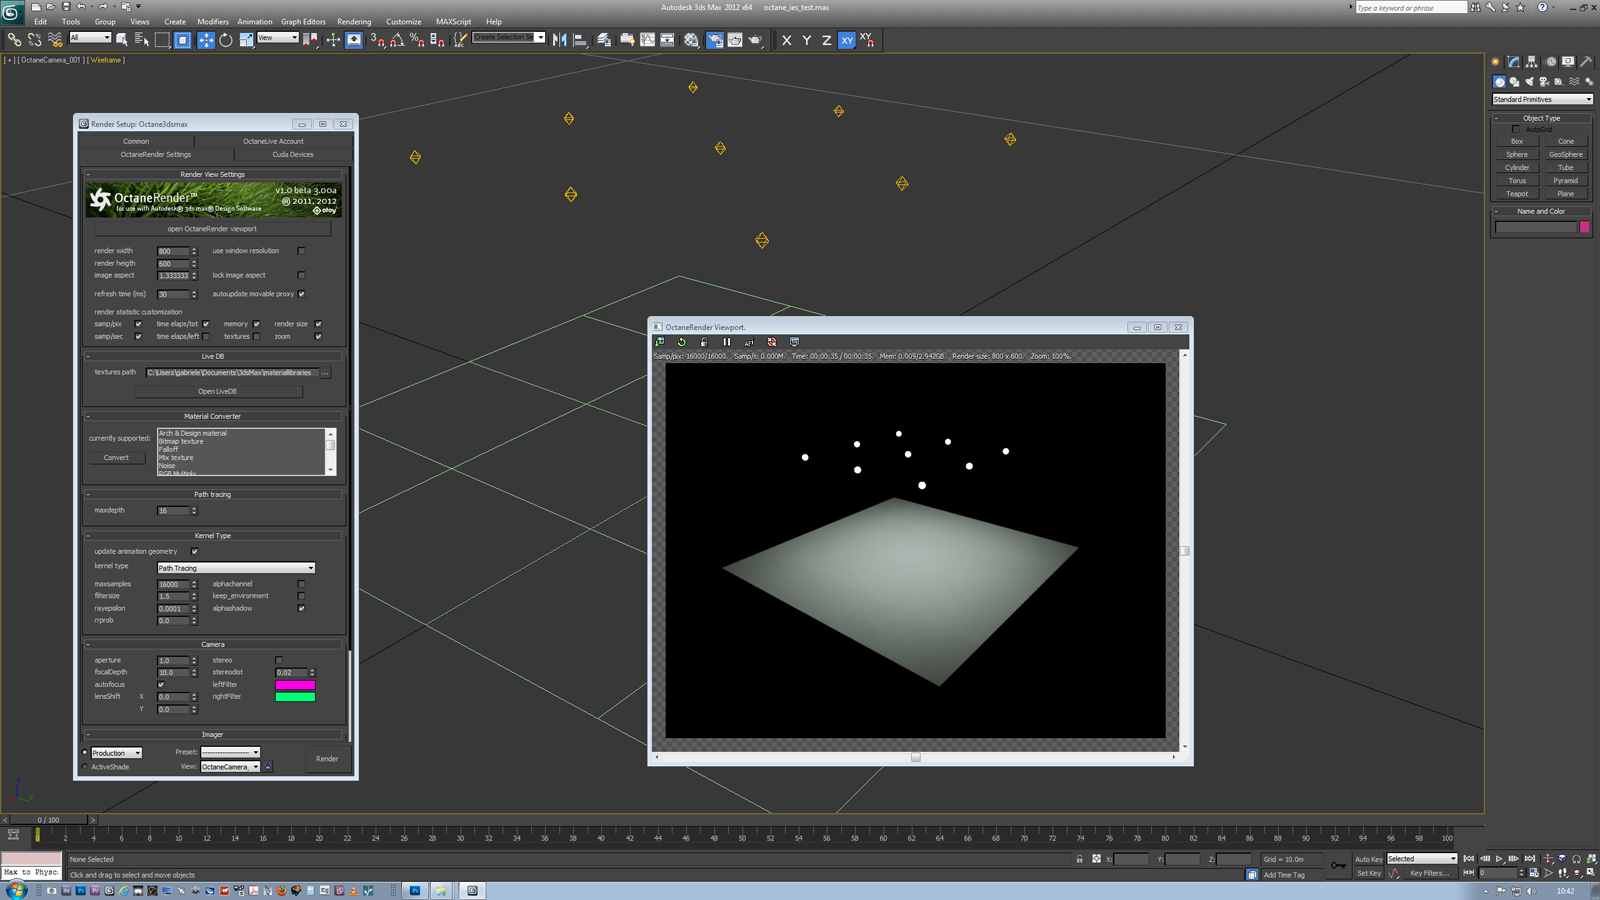The height and width of the screenshot is (900, 1600).
Task: Click the Open LiveDB button
Action: pyautogui.click(x=217, y=391)
